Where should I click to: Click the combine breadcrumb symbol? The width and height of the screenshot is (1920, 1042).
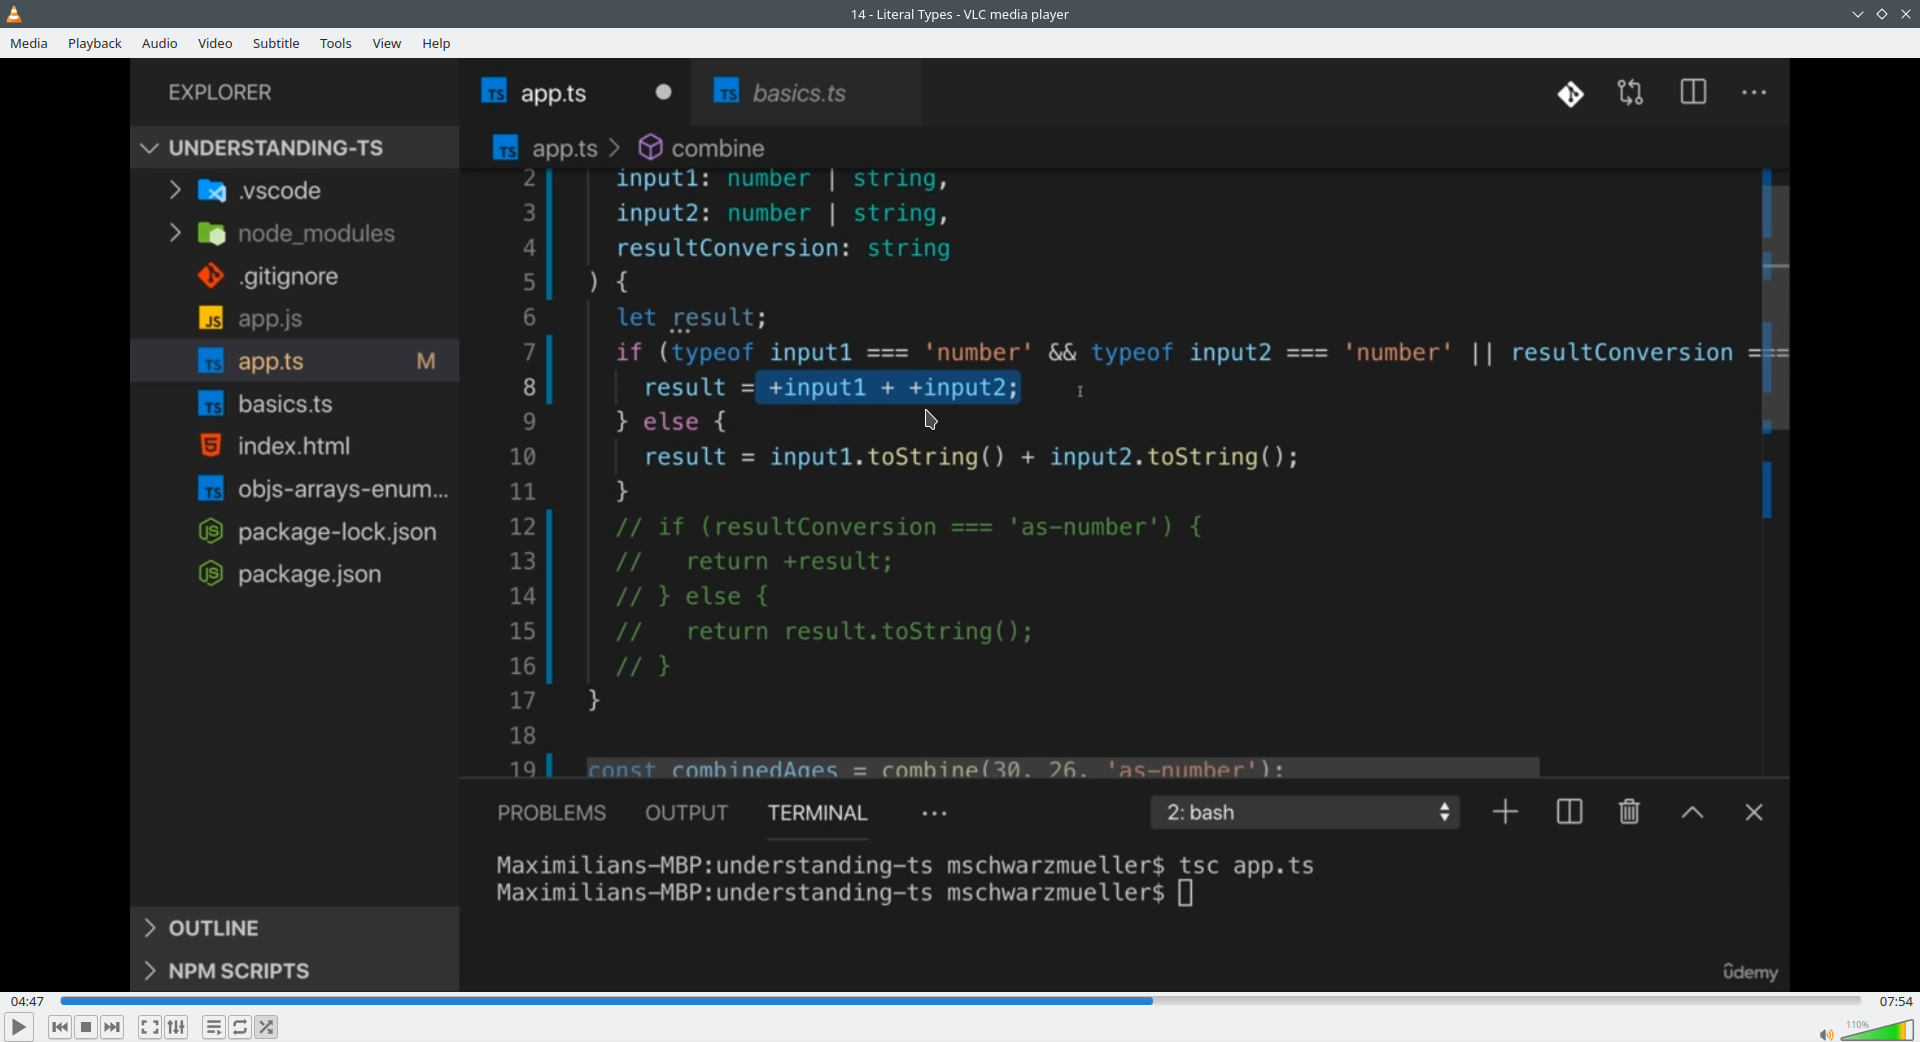click(702, 148)
